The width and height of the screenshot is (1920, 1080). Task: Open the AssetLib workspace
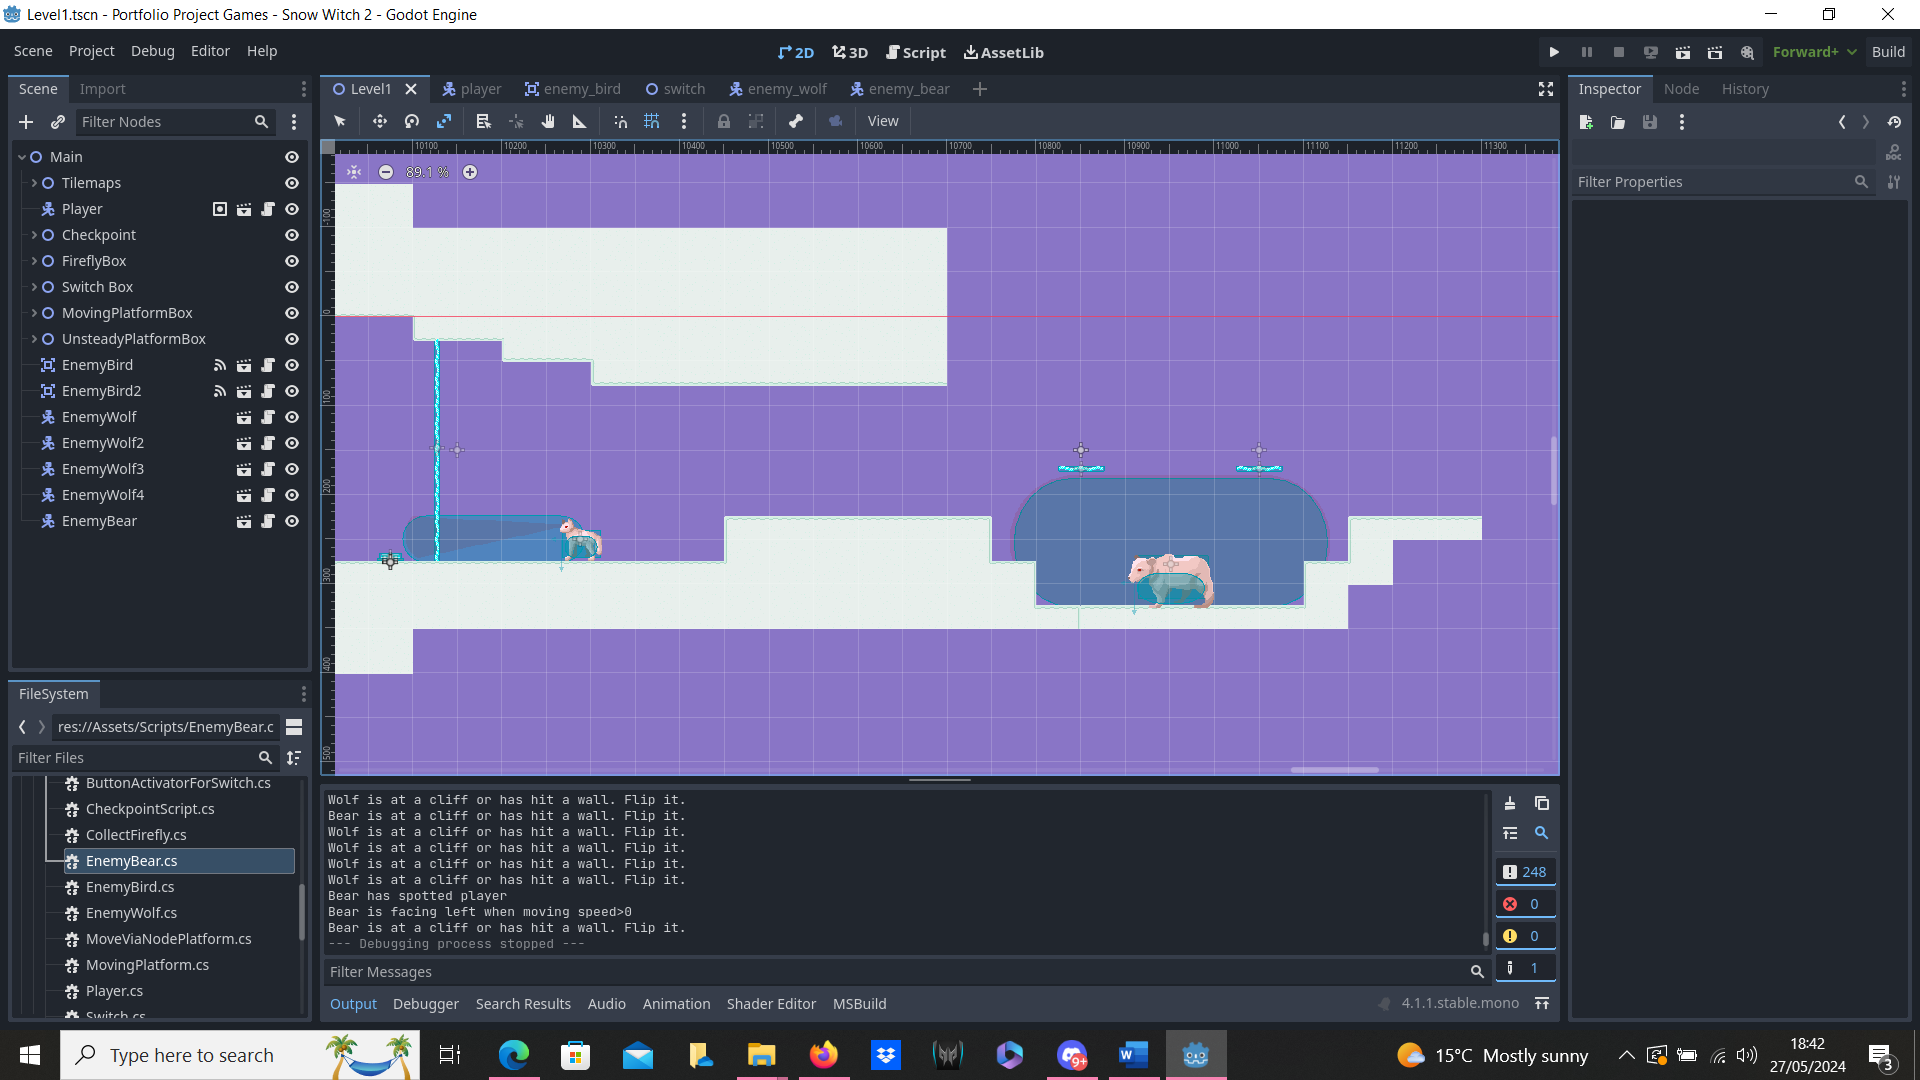(x=1004, y=52)
